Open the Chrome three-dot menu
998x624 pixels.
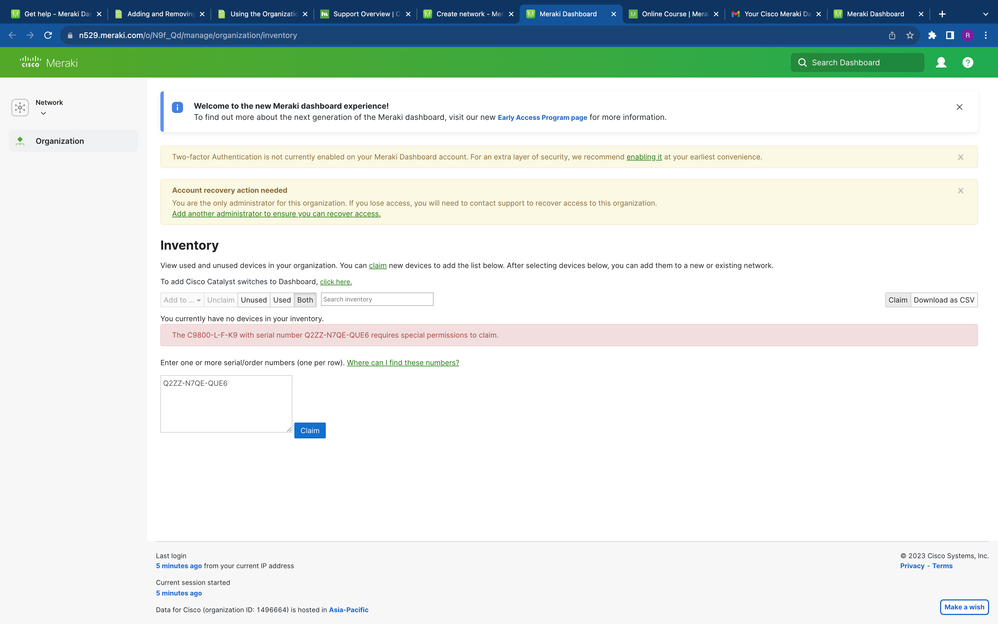tap(985, 36)
